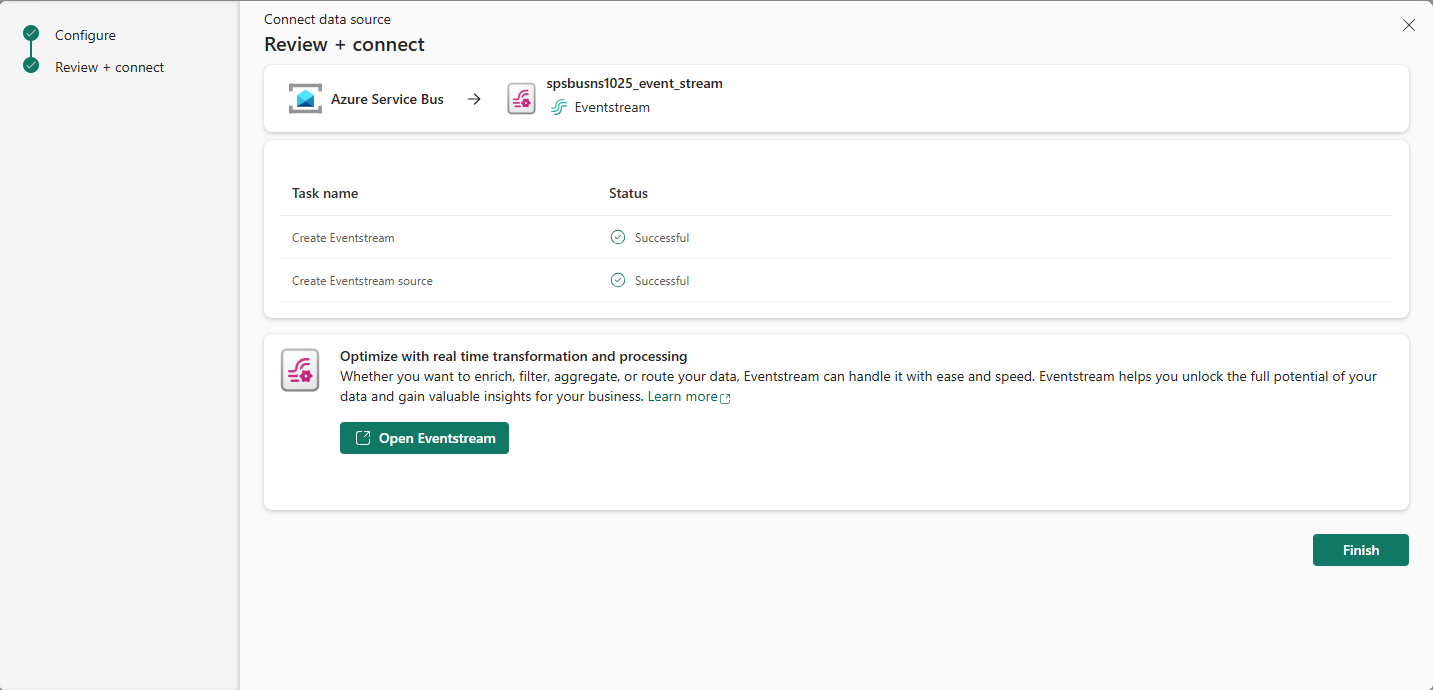Click the Review + connect step checkmark
This screenshot has height=690, width=1433.
29,66
